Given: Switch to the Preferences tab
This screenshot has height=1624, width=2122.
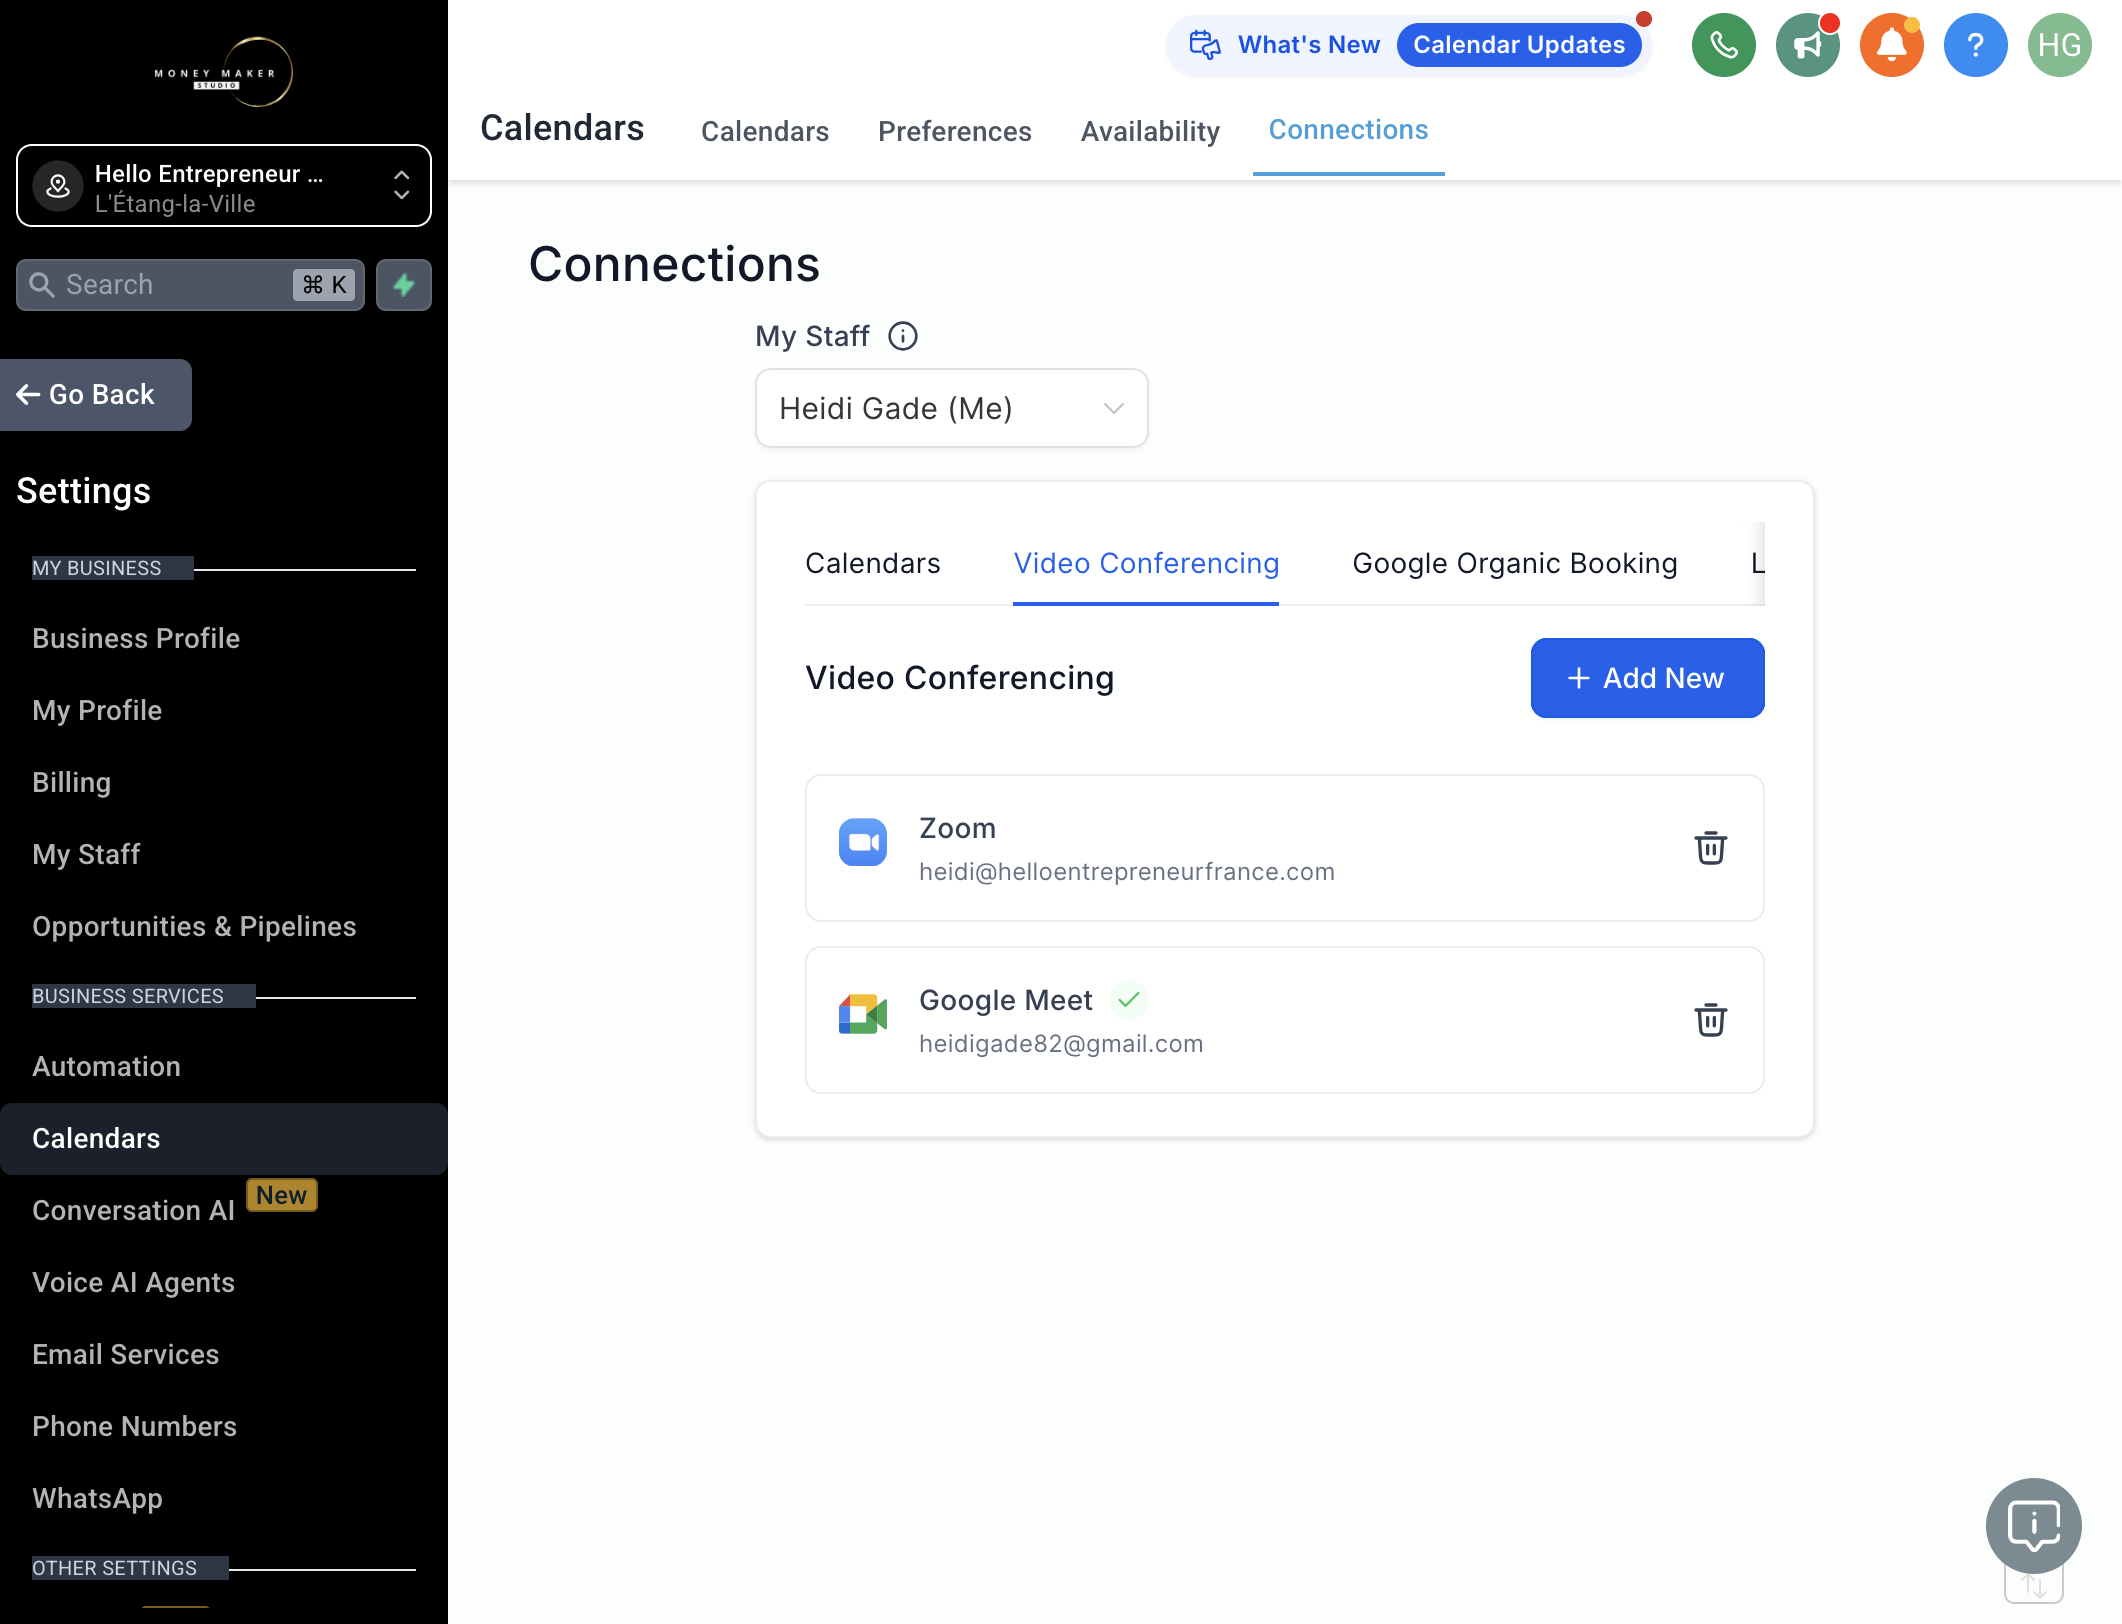Looking at the screenshot, I should click(x=955, y=131).
